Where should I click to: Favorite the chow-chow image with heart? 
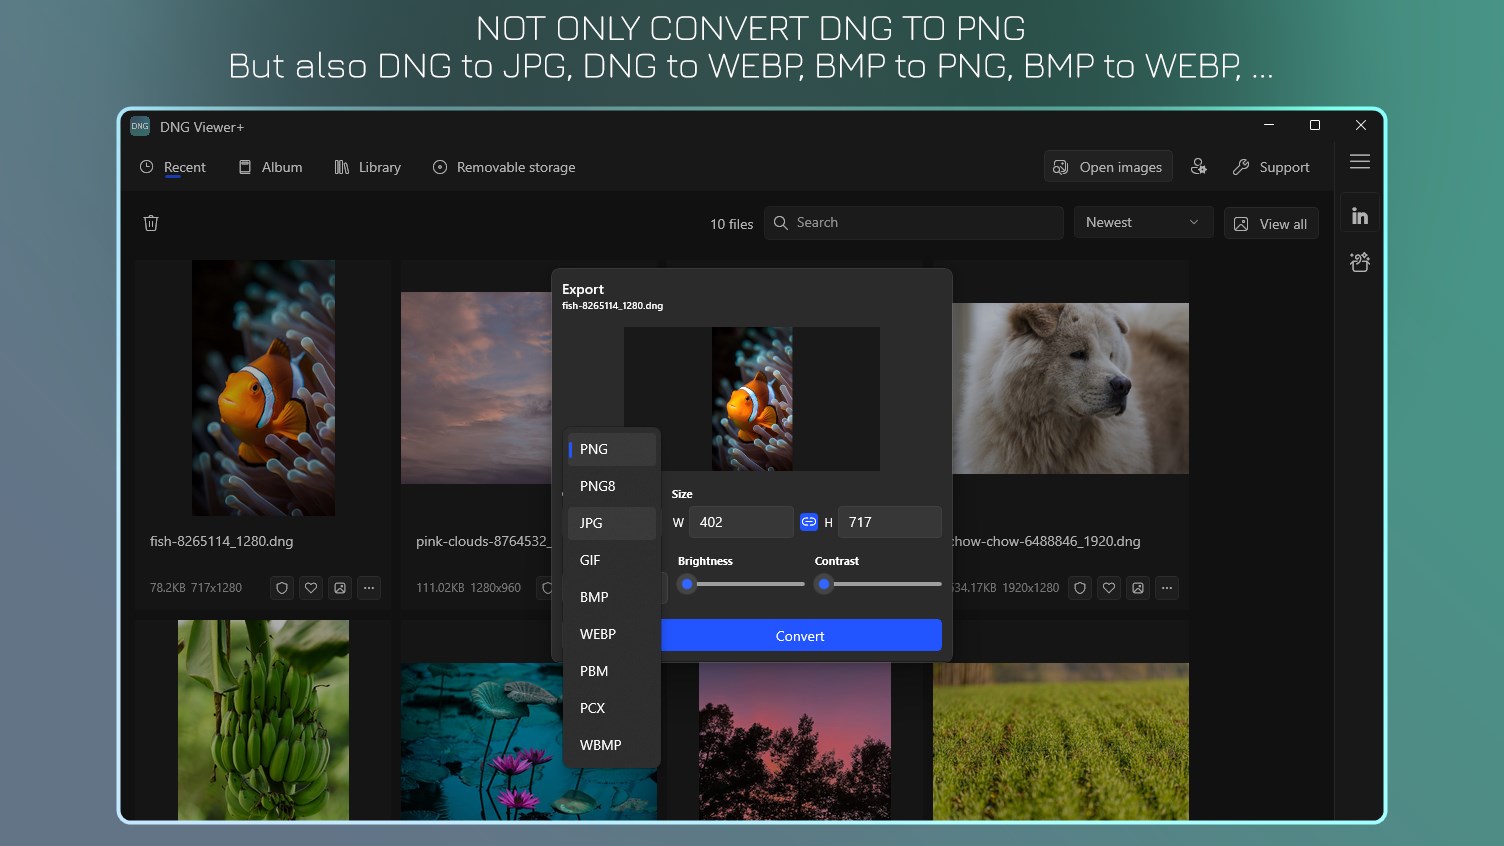coord(1109,588)
